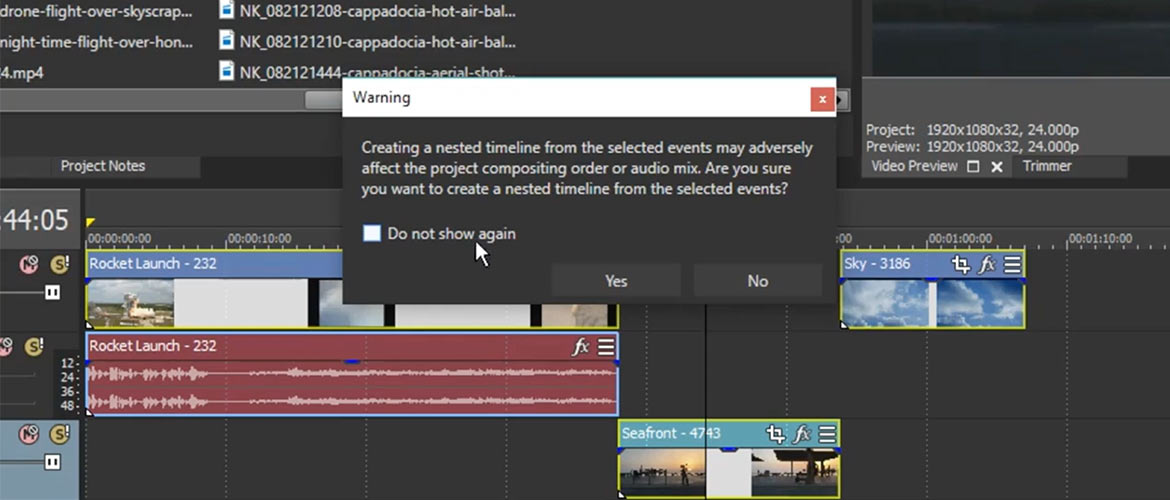The height and width of the screenshot is (500, 1170).
Task: Click the file icon for NK_082121444-cappadocia
Action: [227, 71]
